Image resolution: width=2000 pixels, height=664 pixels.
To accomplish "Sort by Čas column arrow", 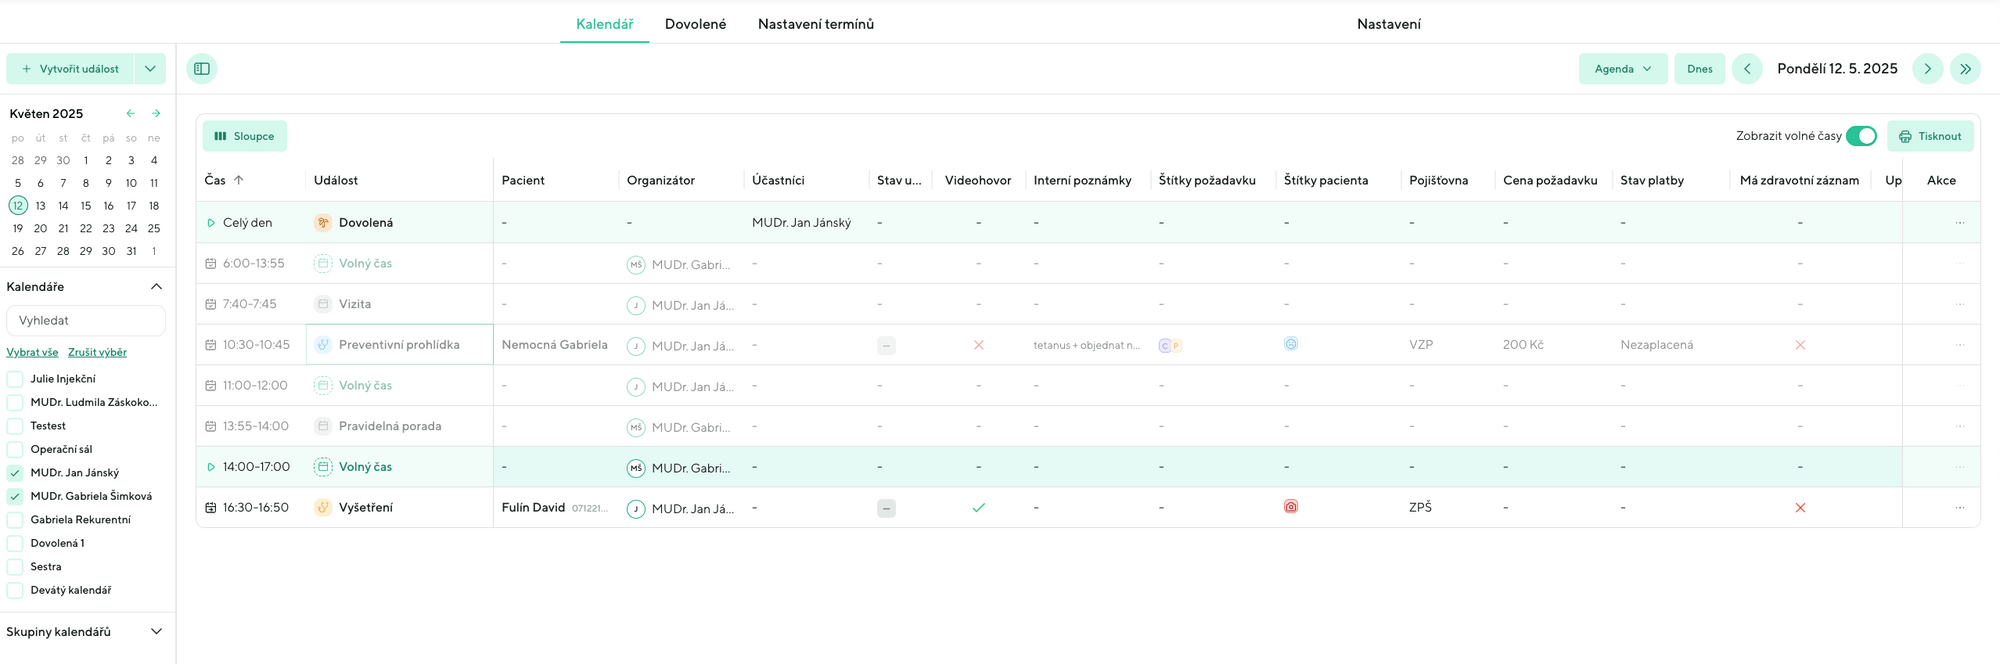I will 239,181.
